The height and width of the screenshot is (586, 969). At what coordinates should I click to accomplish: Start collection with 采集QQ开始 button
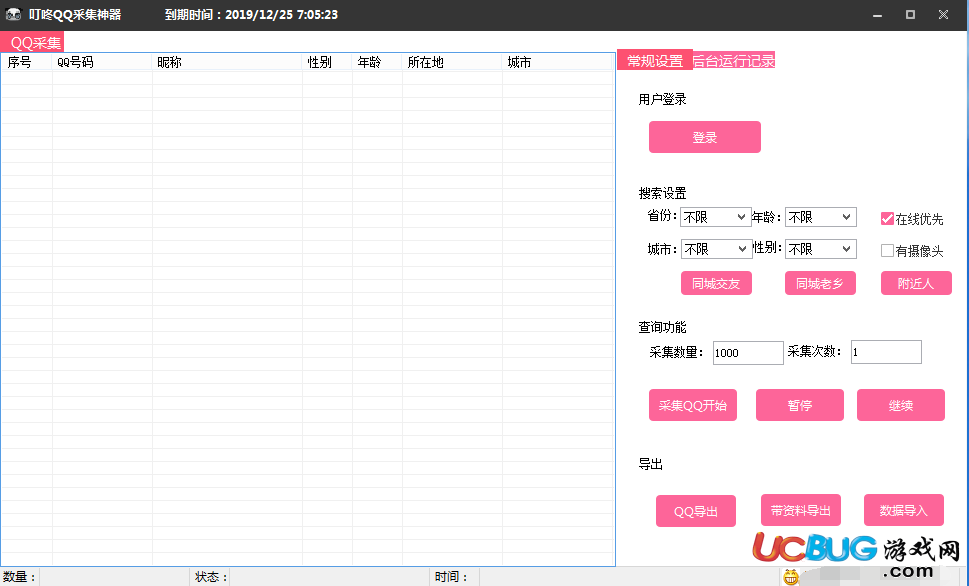[x=693, y=405]
